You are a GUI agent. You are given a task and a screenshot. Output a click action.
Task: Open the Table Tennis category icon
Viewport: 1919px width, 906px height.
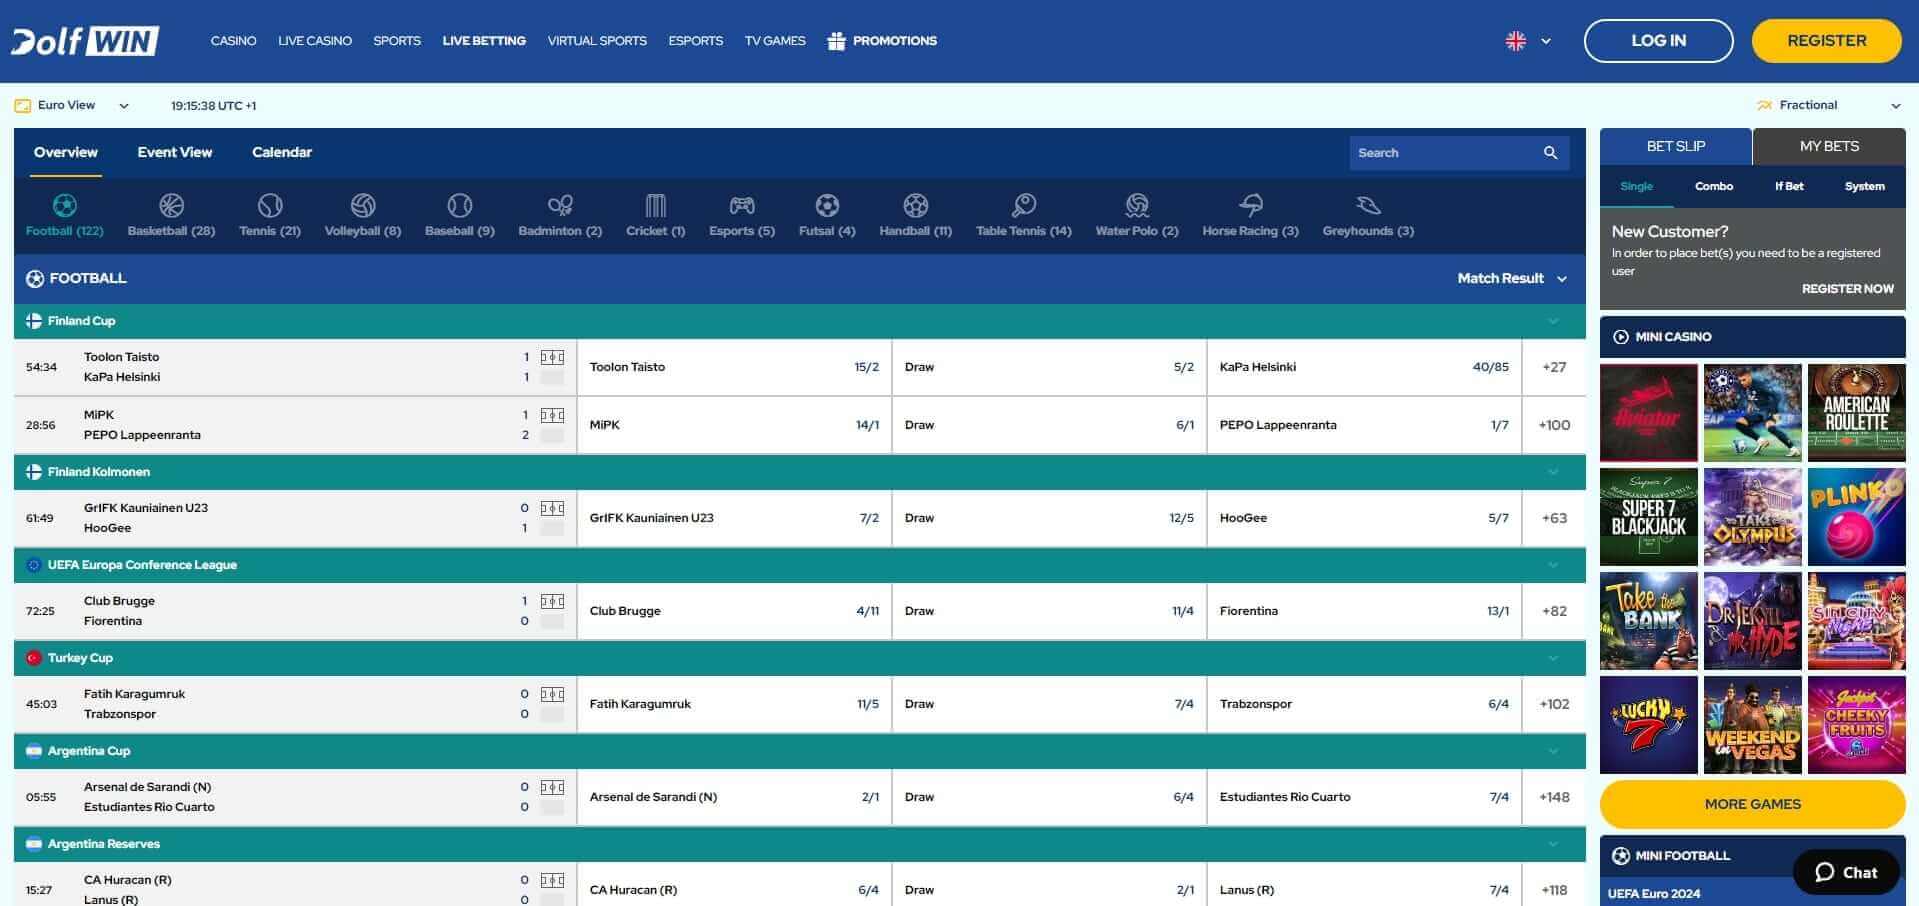coord(1023,205)
